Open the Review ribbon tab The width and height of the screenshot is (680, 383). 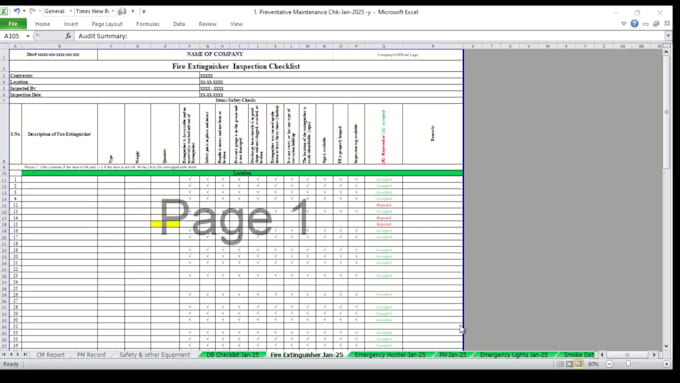pos(207,24)
